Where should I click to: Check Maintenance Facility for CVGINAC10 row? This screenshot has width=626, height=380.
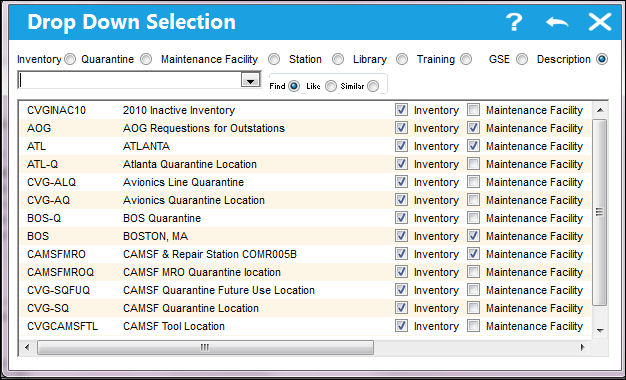click(473, 110)
